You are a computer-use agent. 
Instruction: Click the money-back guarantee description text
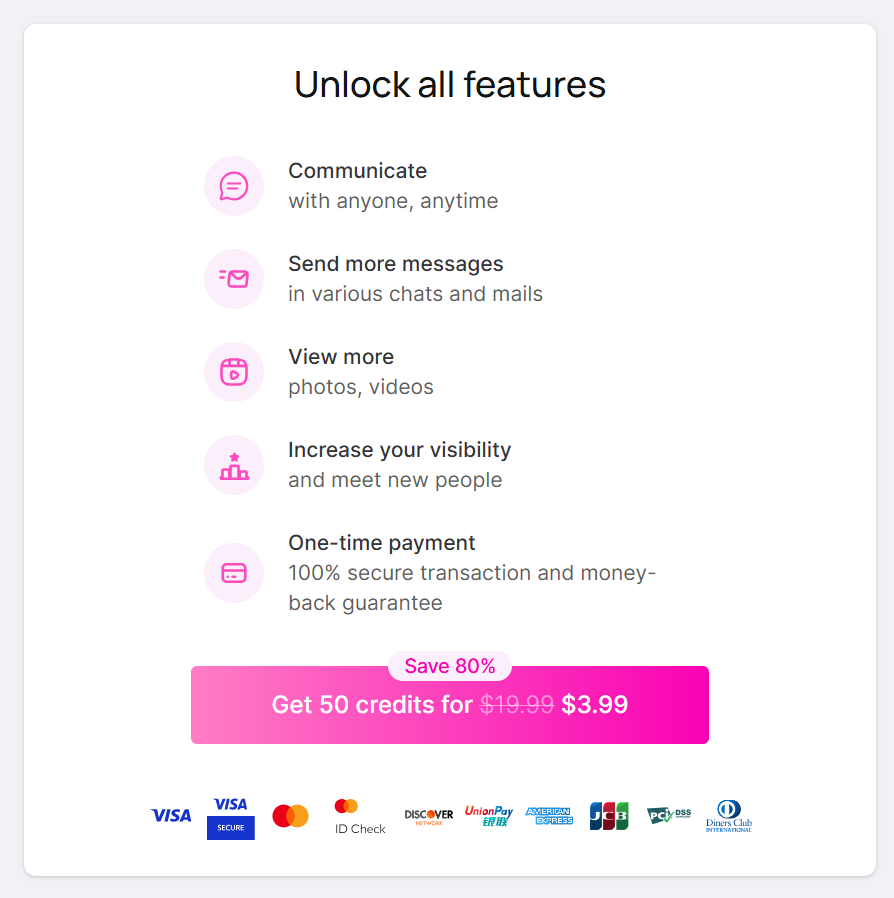click(x=471, y=588)
